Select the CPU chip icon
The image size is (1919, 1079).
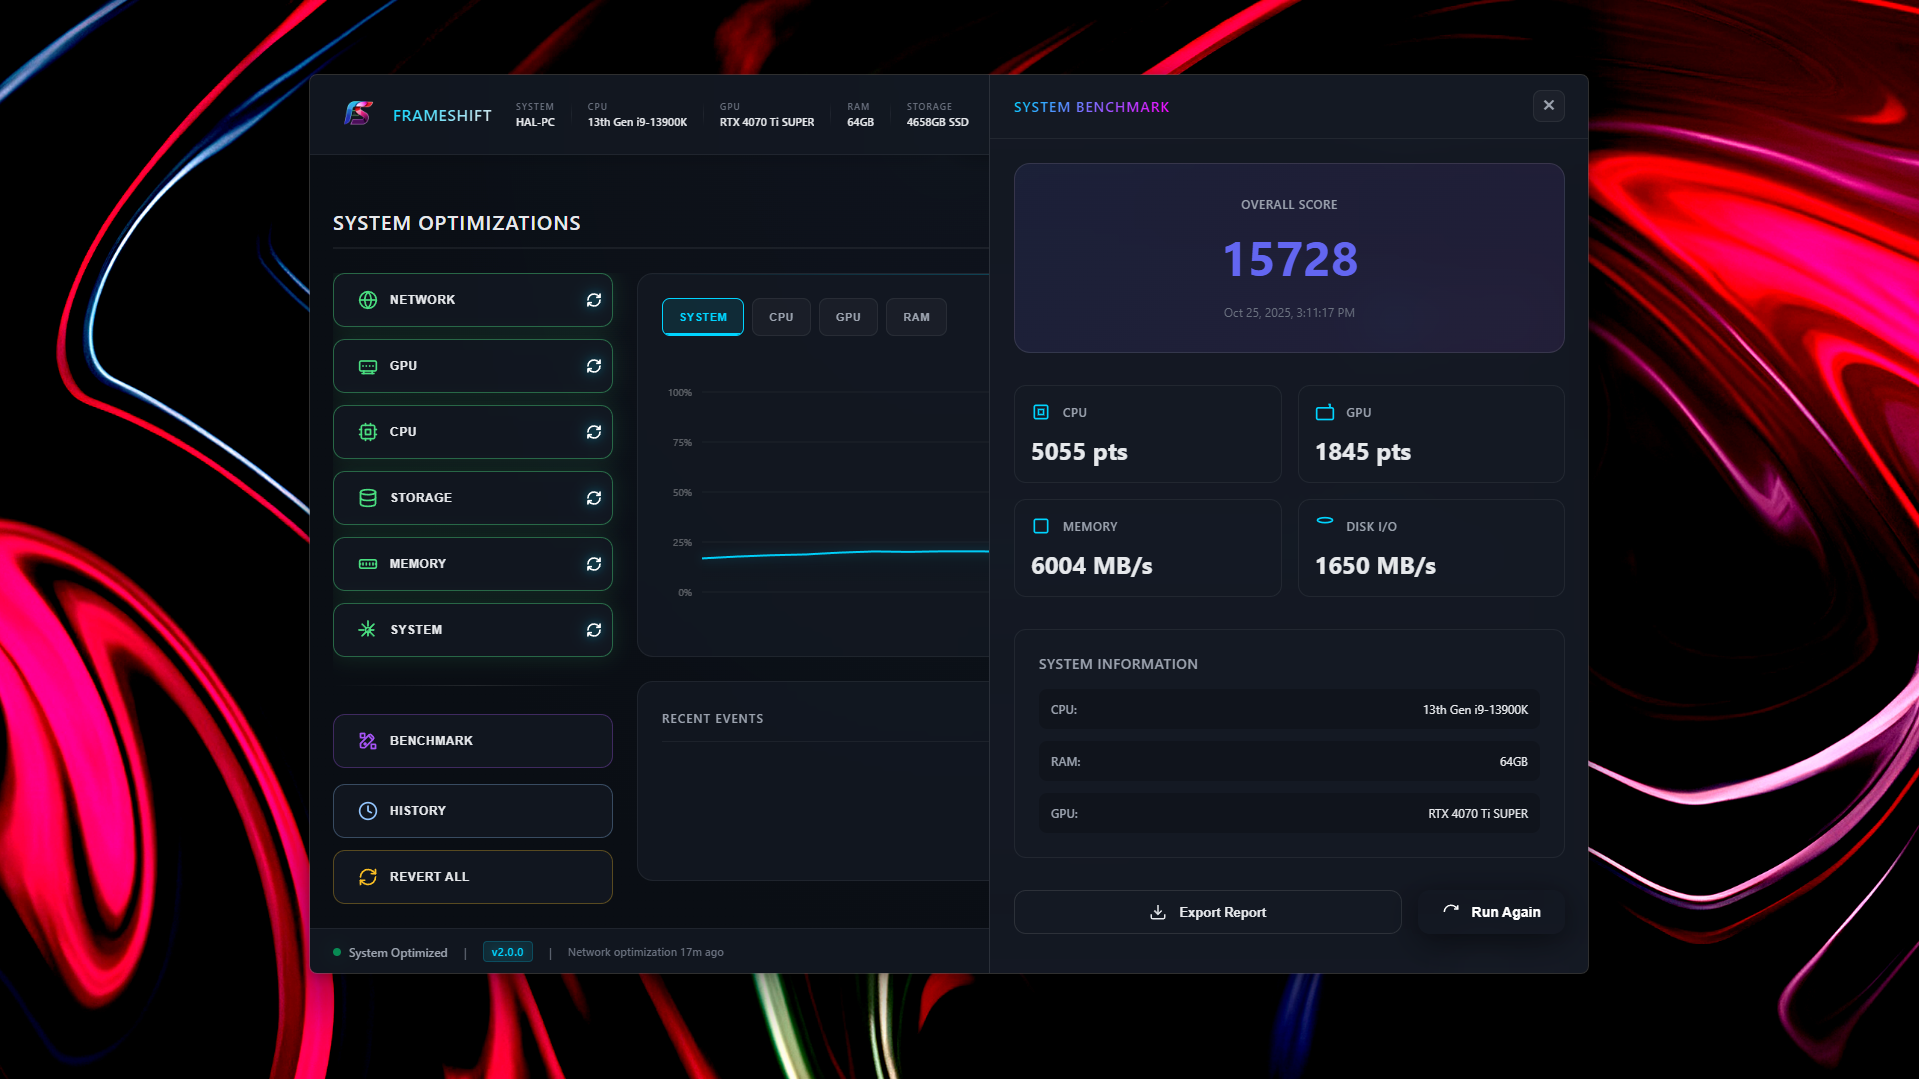[x=366, y=431]
